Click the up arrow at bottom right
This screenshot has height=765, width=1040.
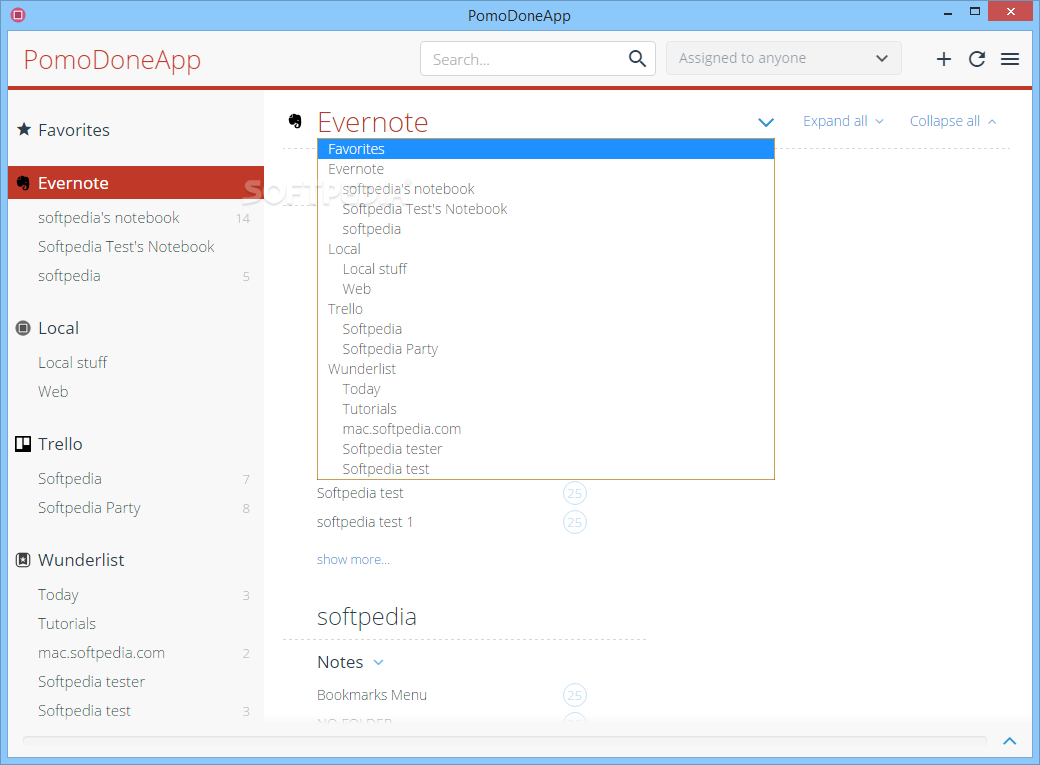[1009, 741]
